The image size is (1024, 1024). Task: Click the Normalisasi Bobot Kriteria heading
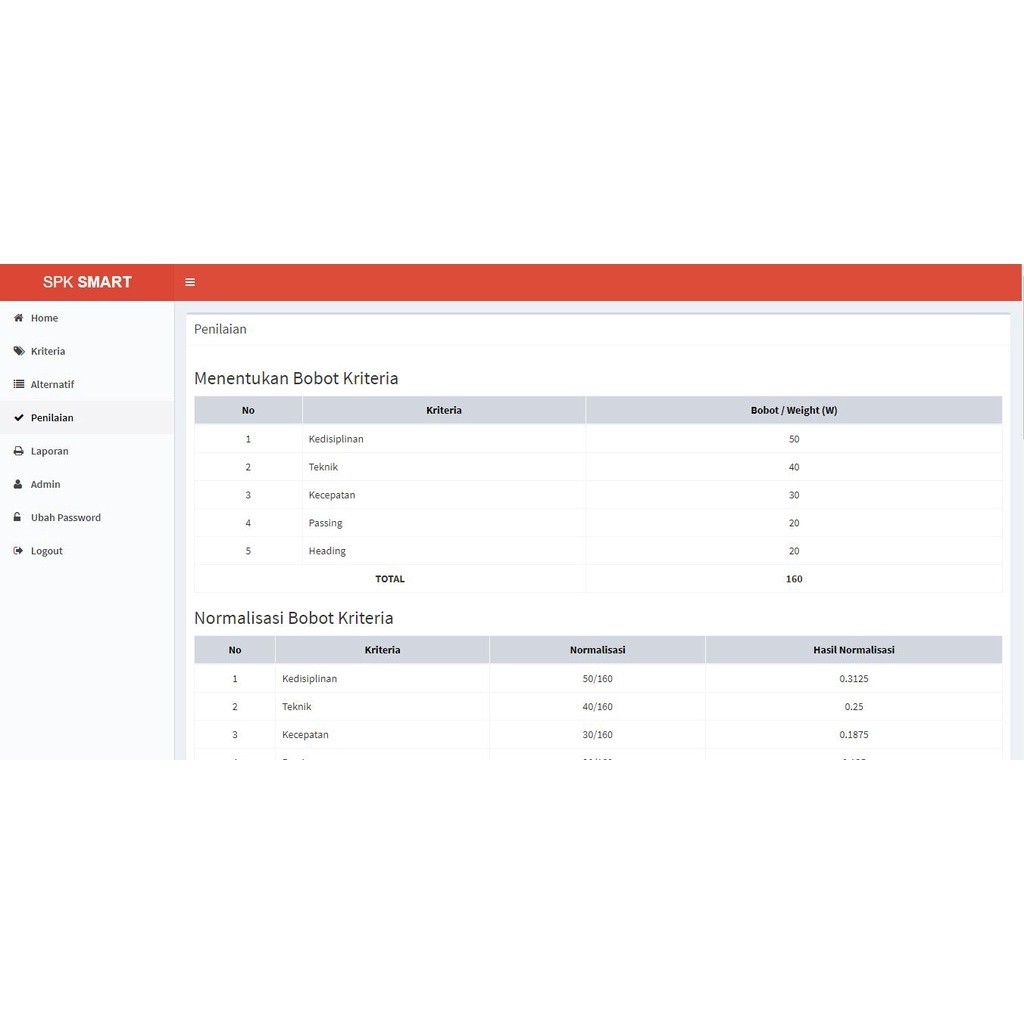coord(293,618)
